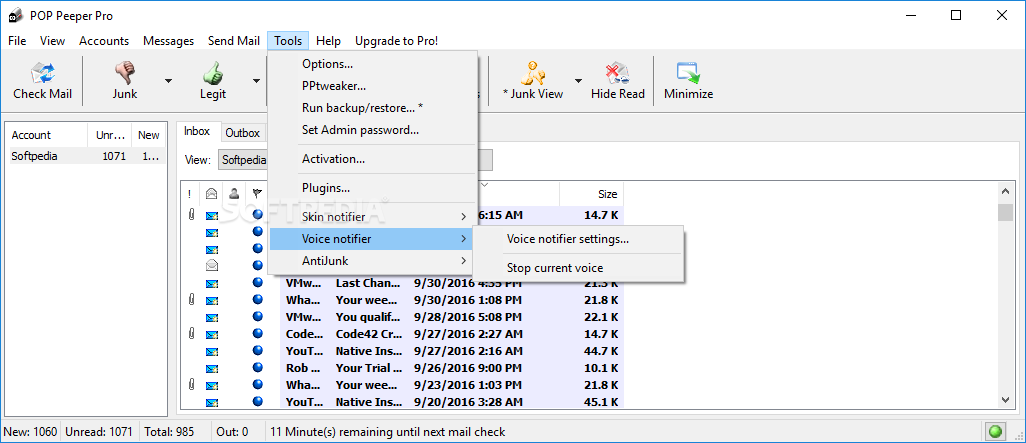Switch to the Inbox tab

[197, 131]
